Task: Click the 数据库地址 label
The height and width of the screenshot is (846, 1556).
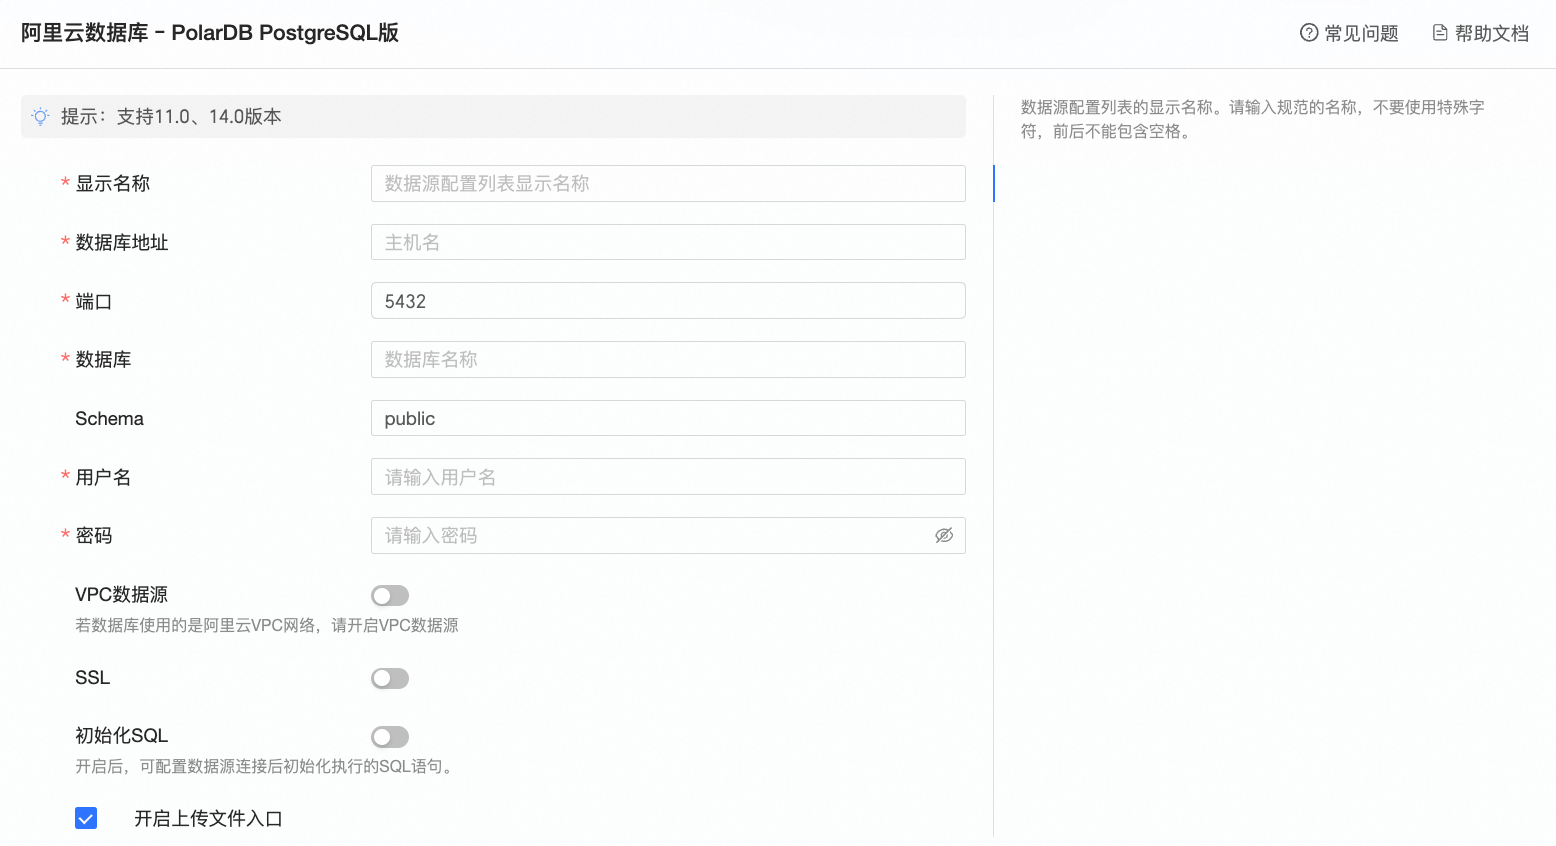Action: (122, 242)
